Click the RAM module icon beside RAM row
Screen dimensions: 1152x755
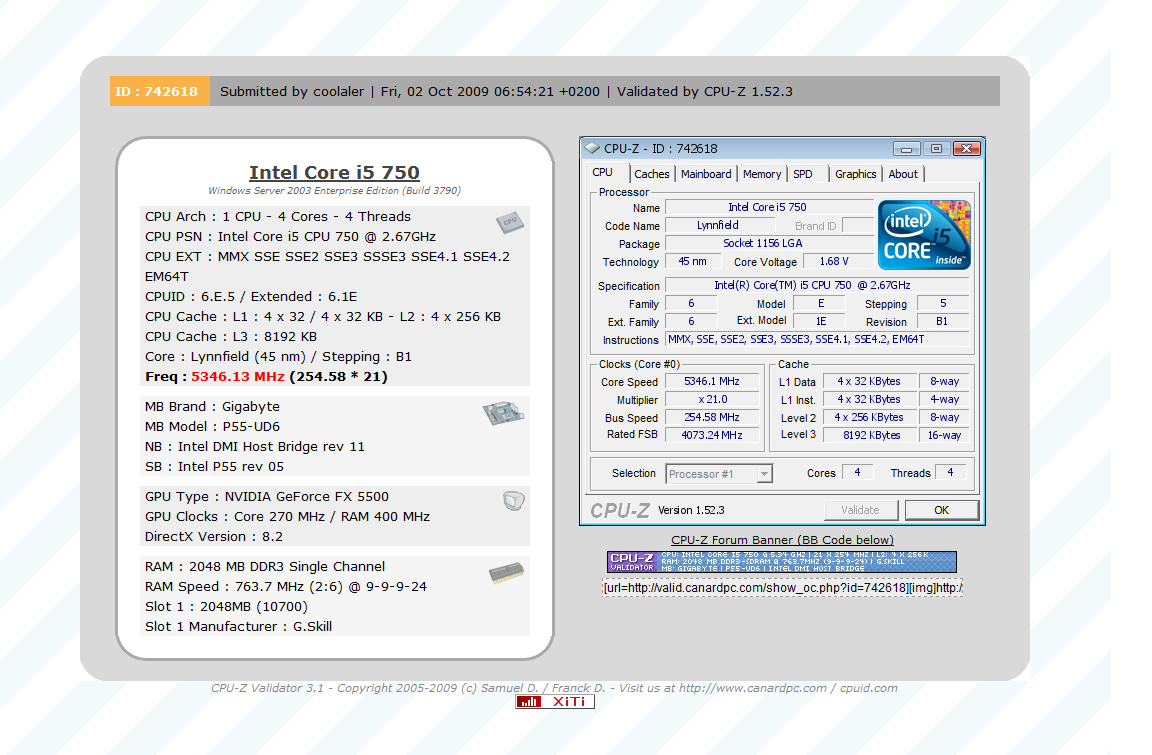(506, 572)
